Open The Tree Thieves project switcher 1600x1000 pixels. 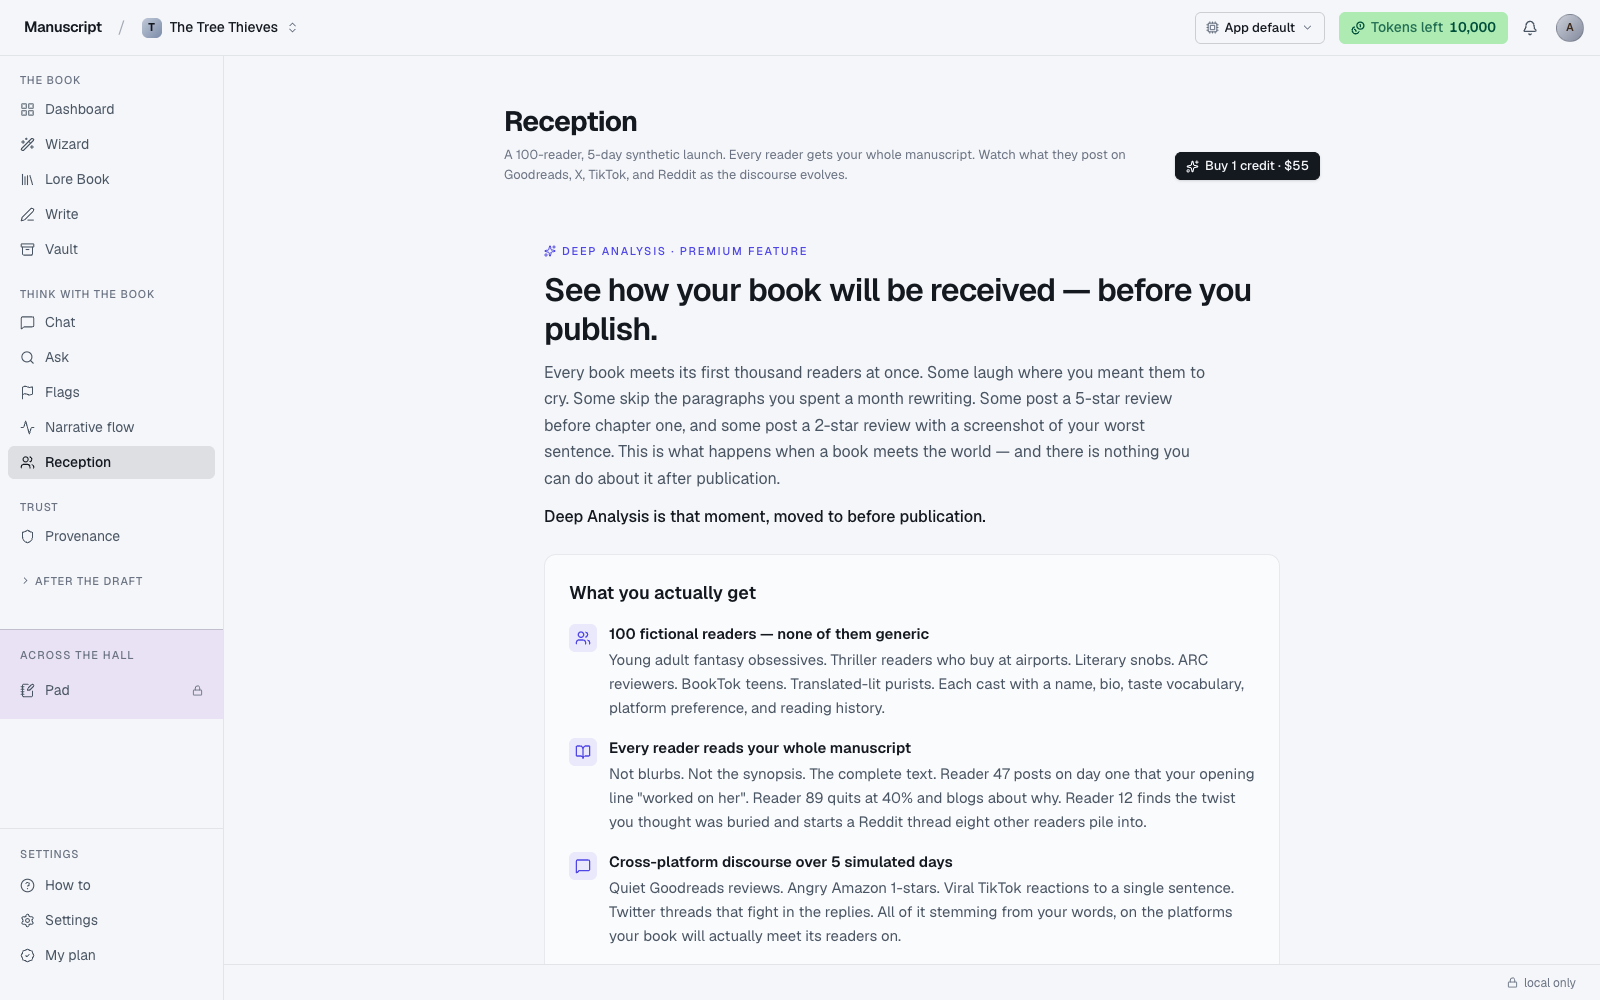coord(220,28)
